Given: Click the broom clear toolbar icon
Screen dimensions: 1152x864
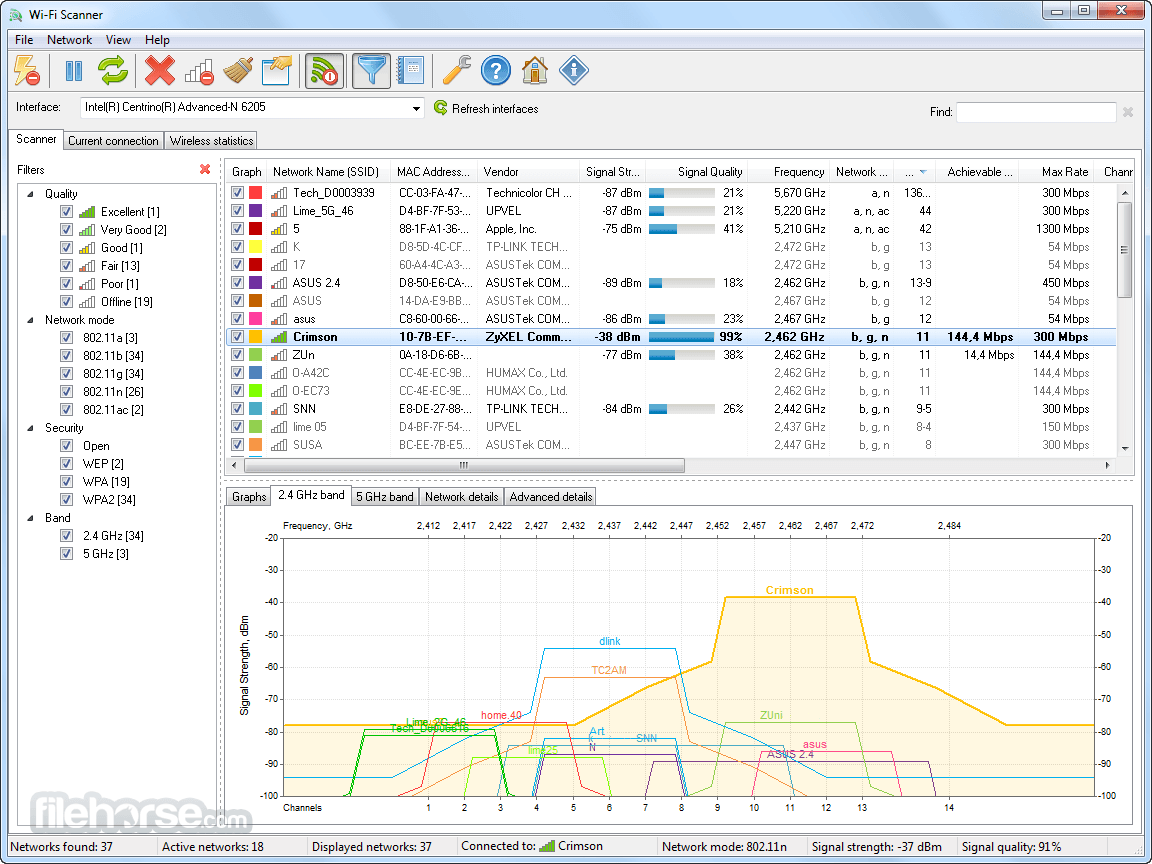Looking at the screenshot, I should point(237,71).
